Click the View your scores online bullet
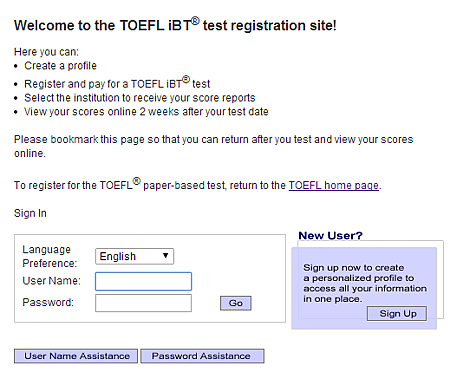The height and width of the screenshot is (379, 450). (x=146, y=112)
